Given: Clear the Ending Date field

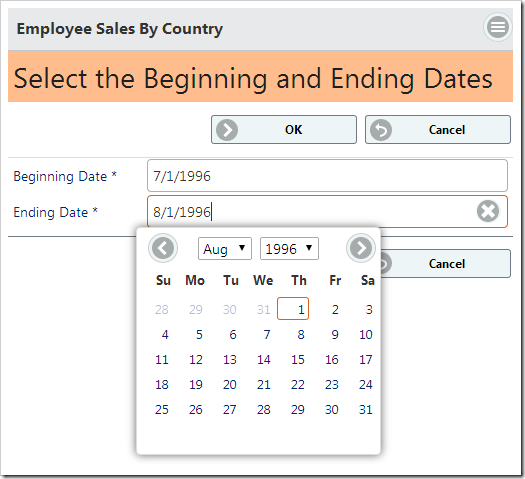Looking at the screenshot, I should point(488,211).
